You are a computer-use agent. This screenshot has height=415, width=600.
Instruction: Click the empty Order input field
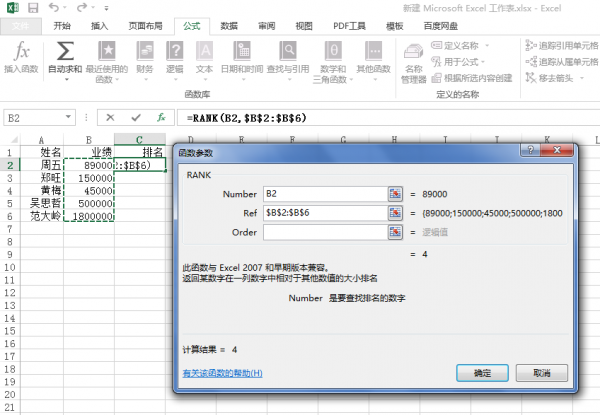326,232
